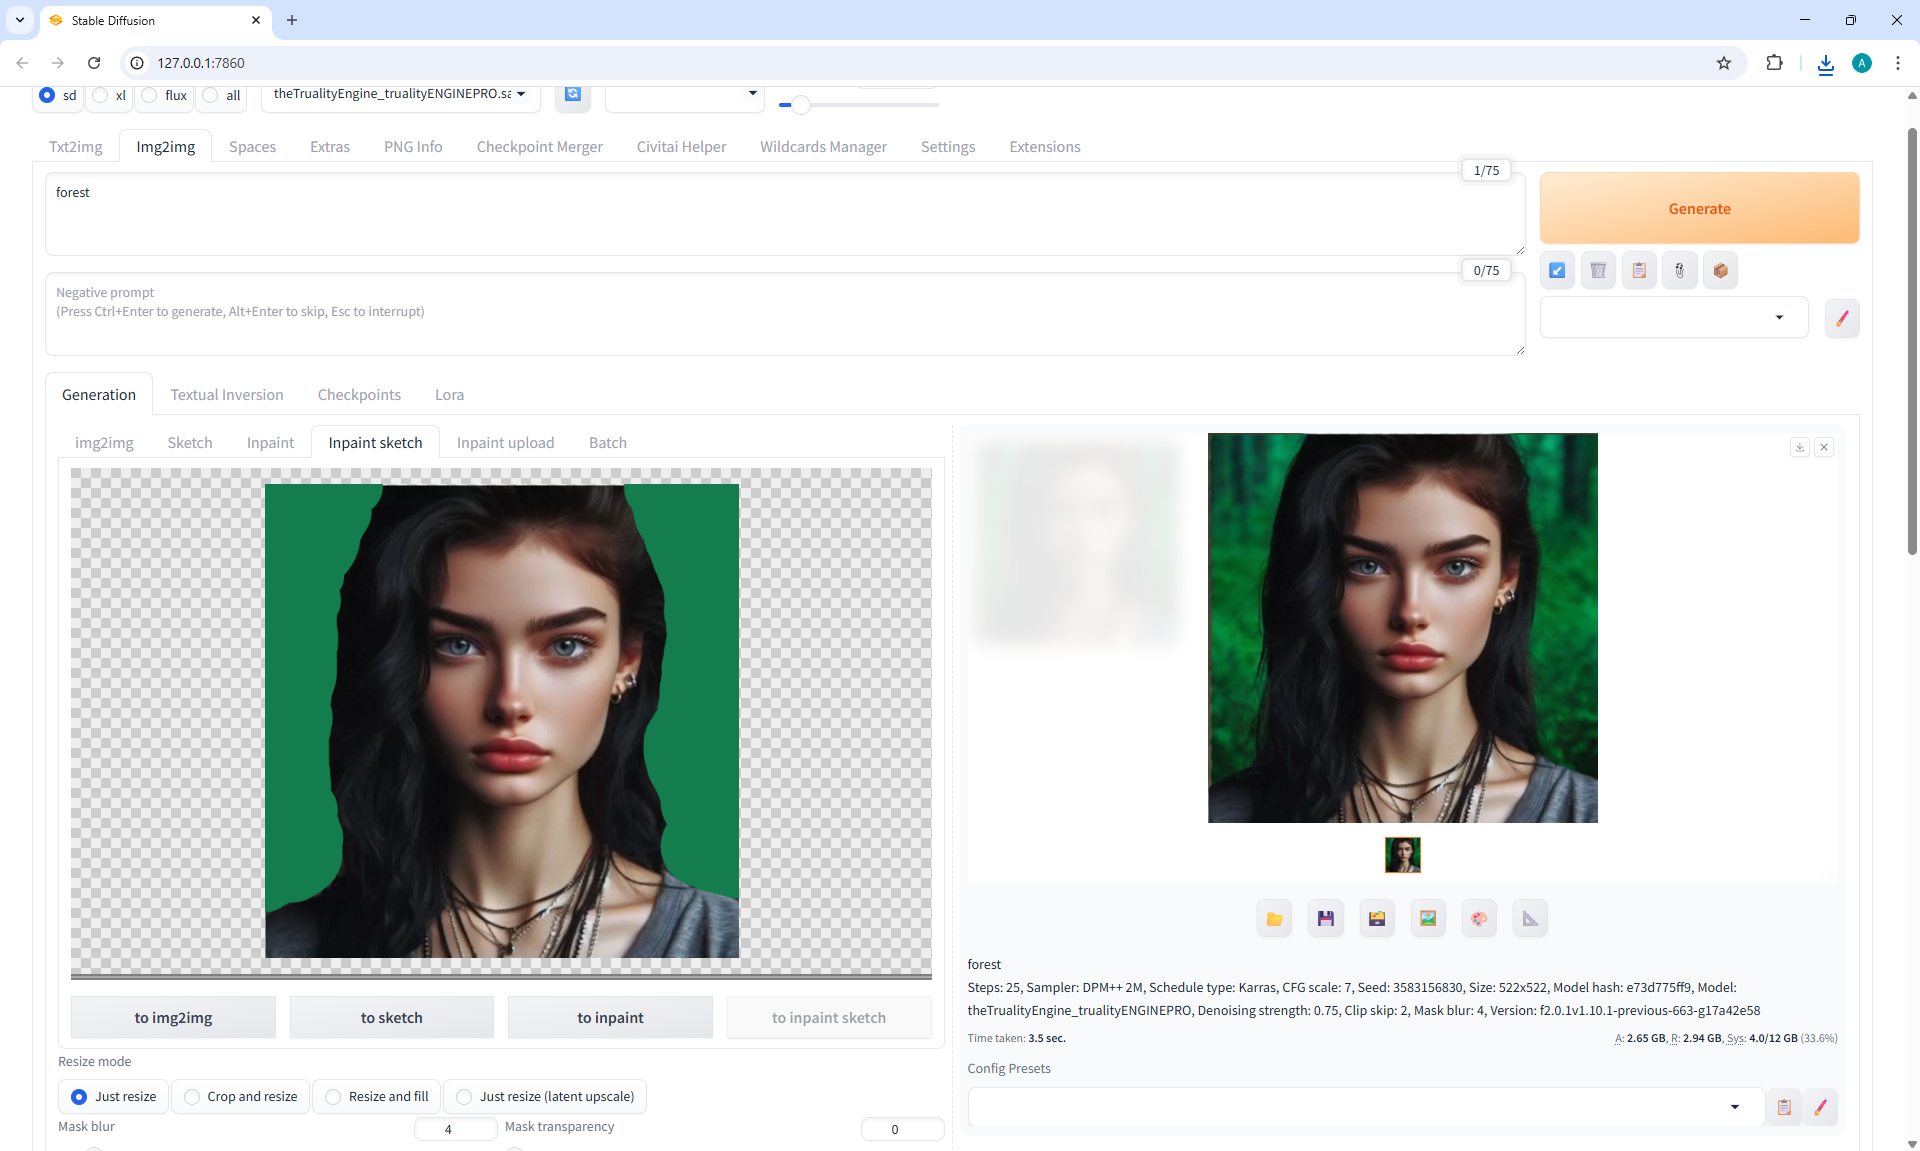
Task: Click the to inpaint button
Action: click(x=610, y=1017)
